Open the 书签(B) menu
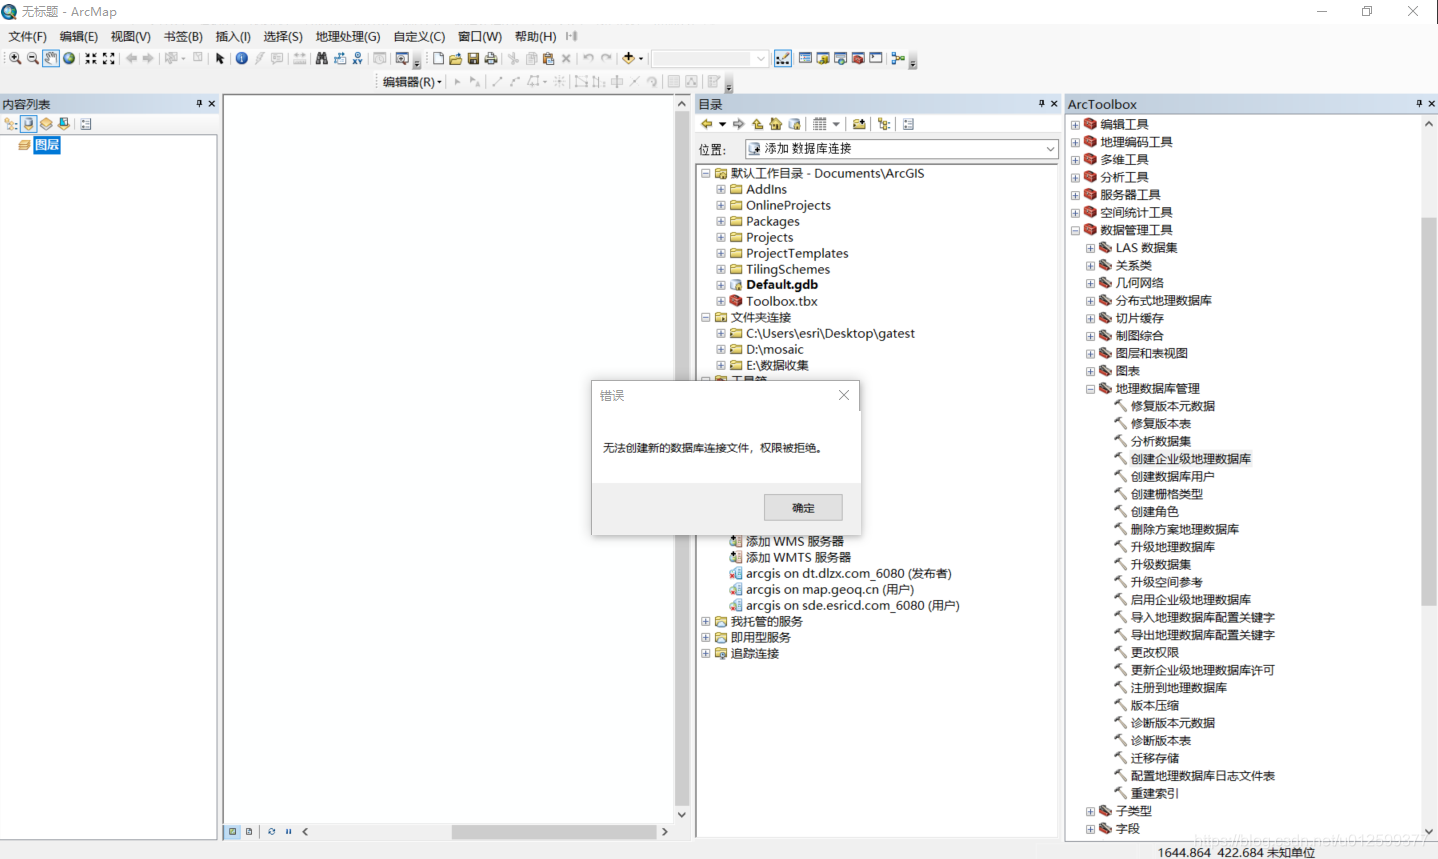Screen dimensions: 1438x859 pos(183,36)
